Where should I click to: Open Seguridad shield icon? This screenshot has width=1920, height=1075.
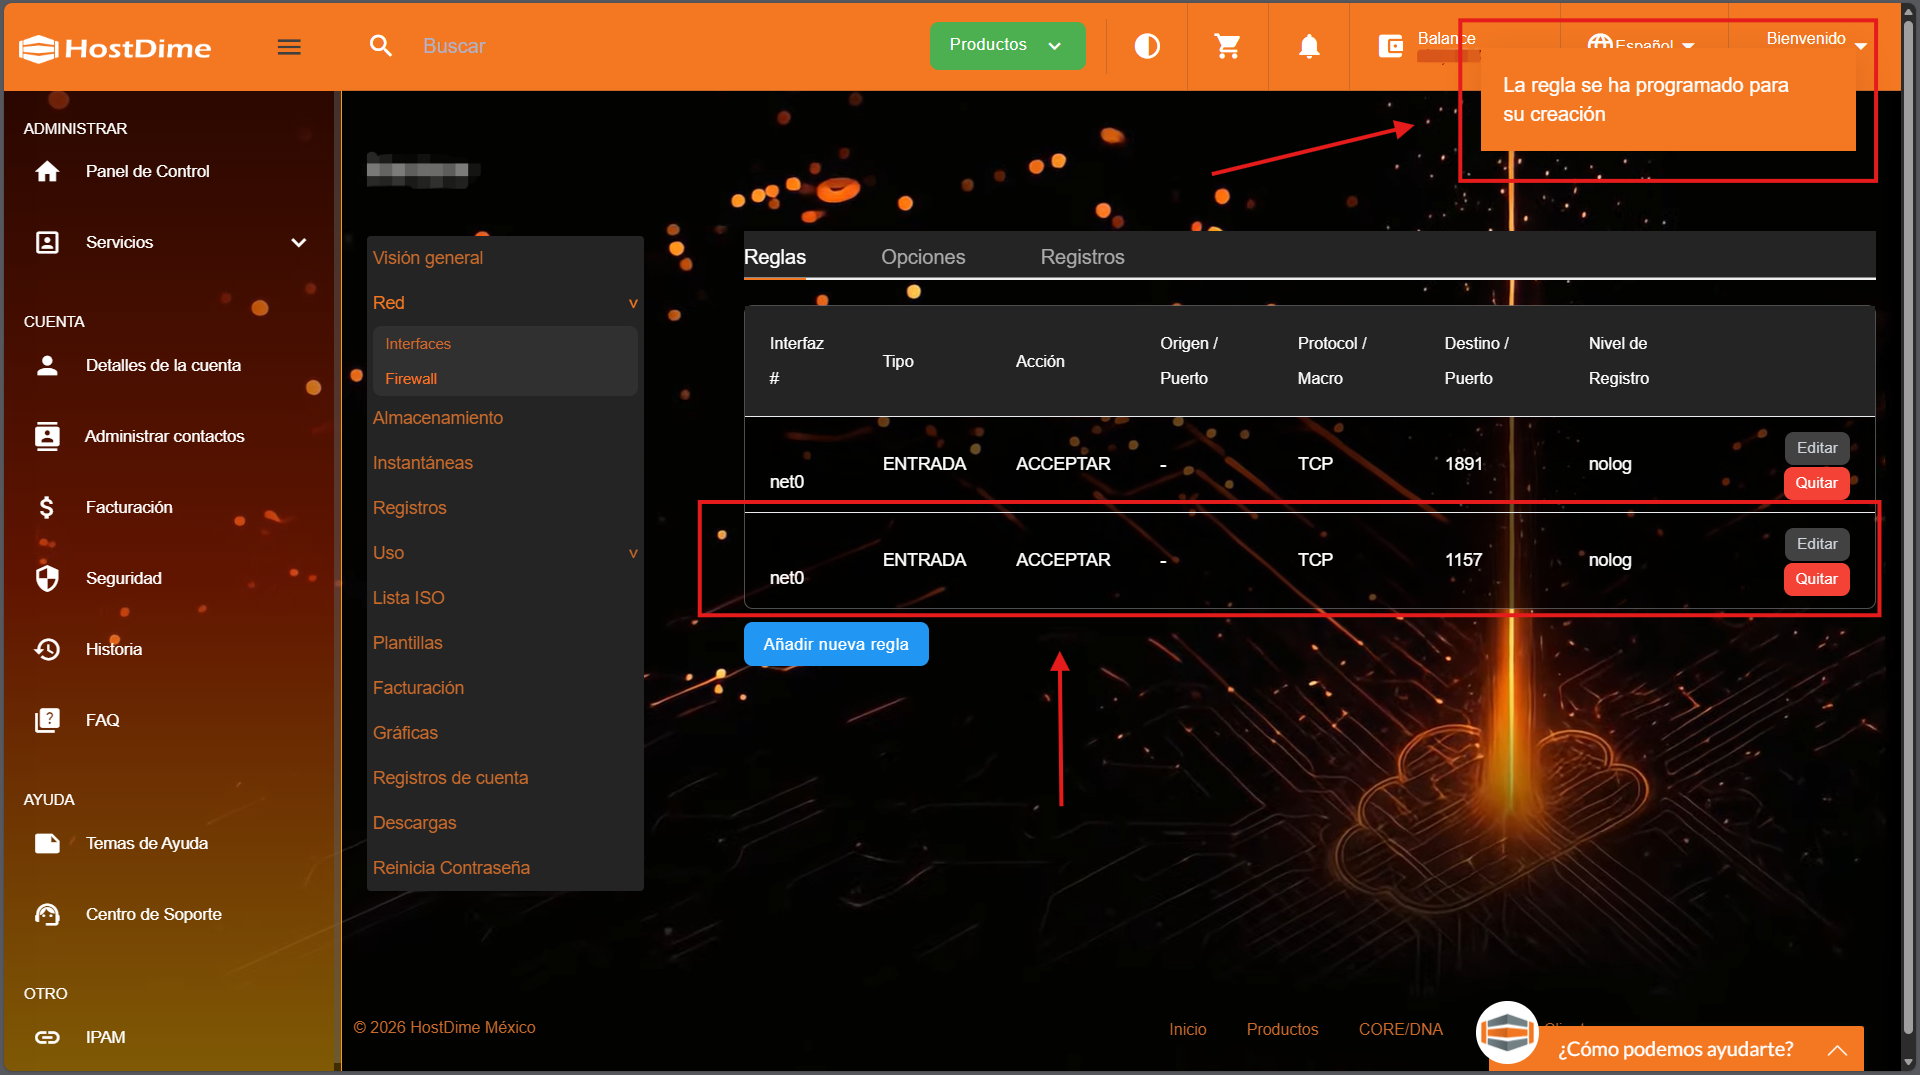pyautogui.click(x=47, y=578)
